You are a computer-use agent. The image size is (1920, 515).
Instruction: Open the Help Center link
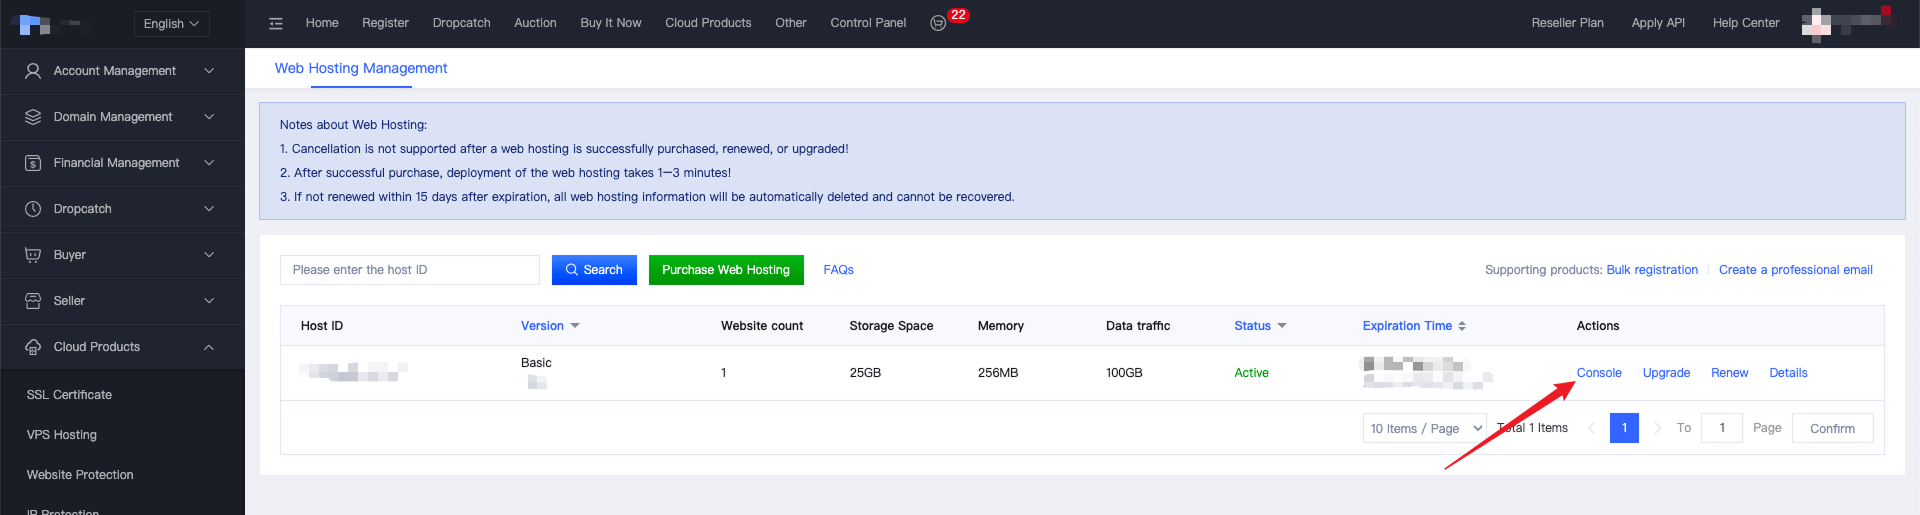pos(1746,23)
